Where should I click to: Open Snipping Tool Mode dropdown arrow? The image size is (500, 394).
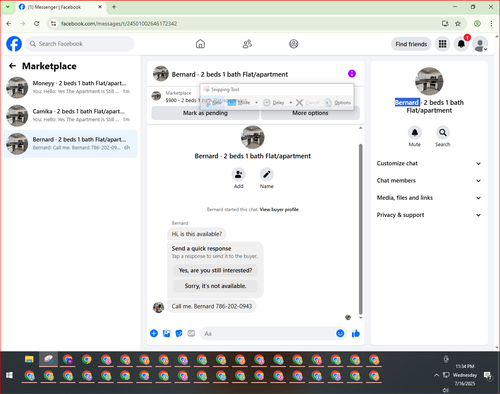pos(256,102)
